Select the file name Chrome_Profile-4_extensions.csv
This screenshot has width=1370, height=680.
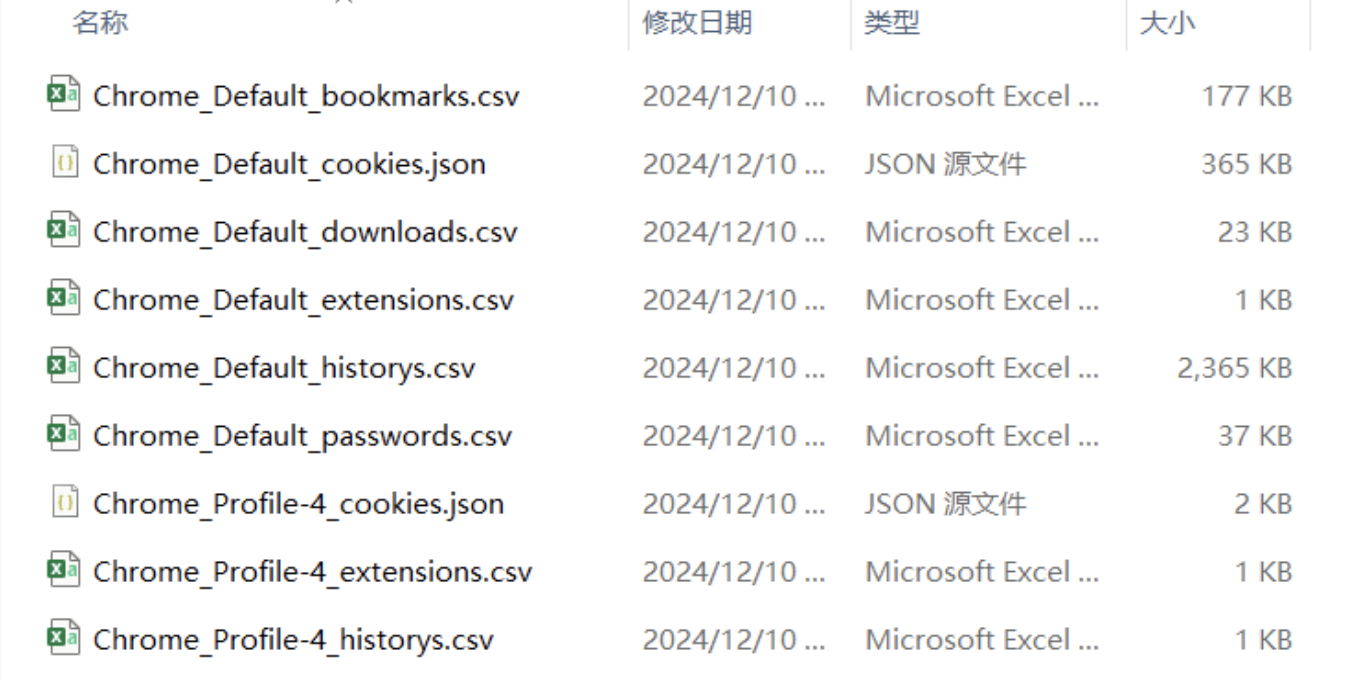[x=312, y=572]
